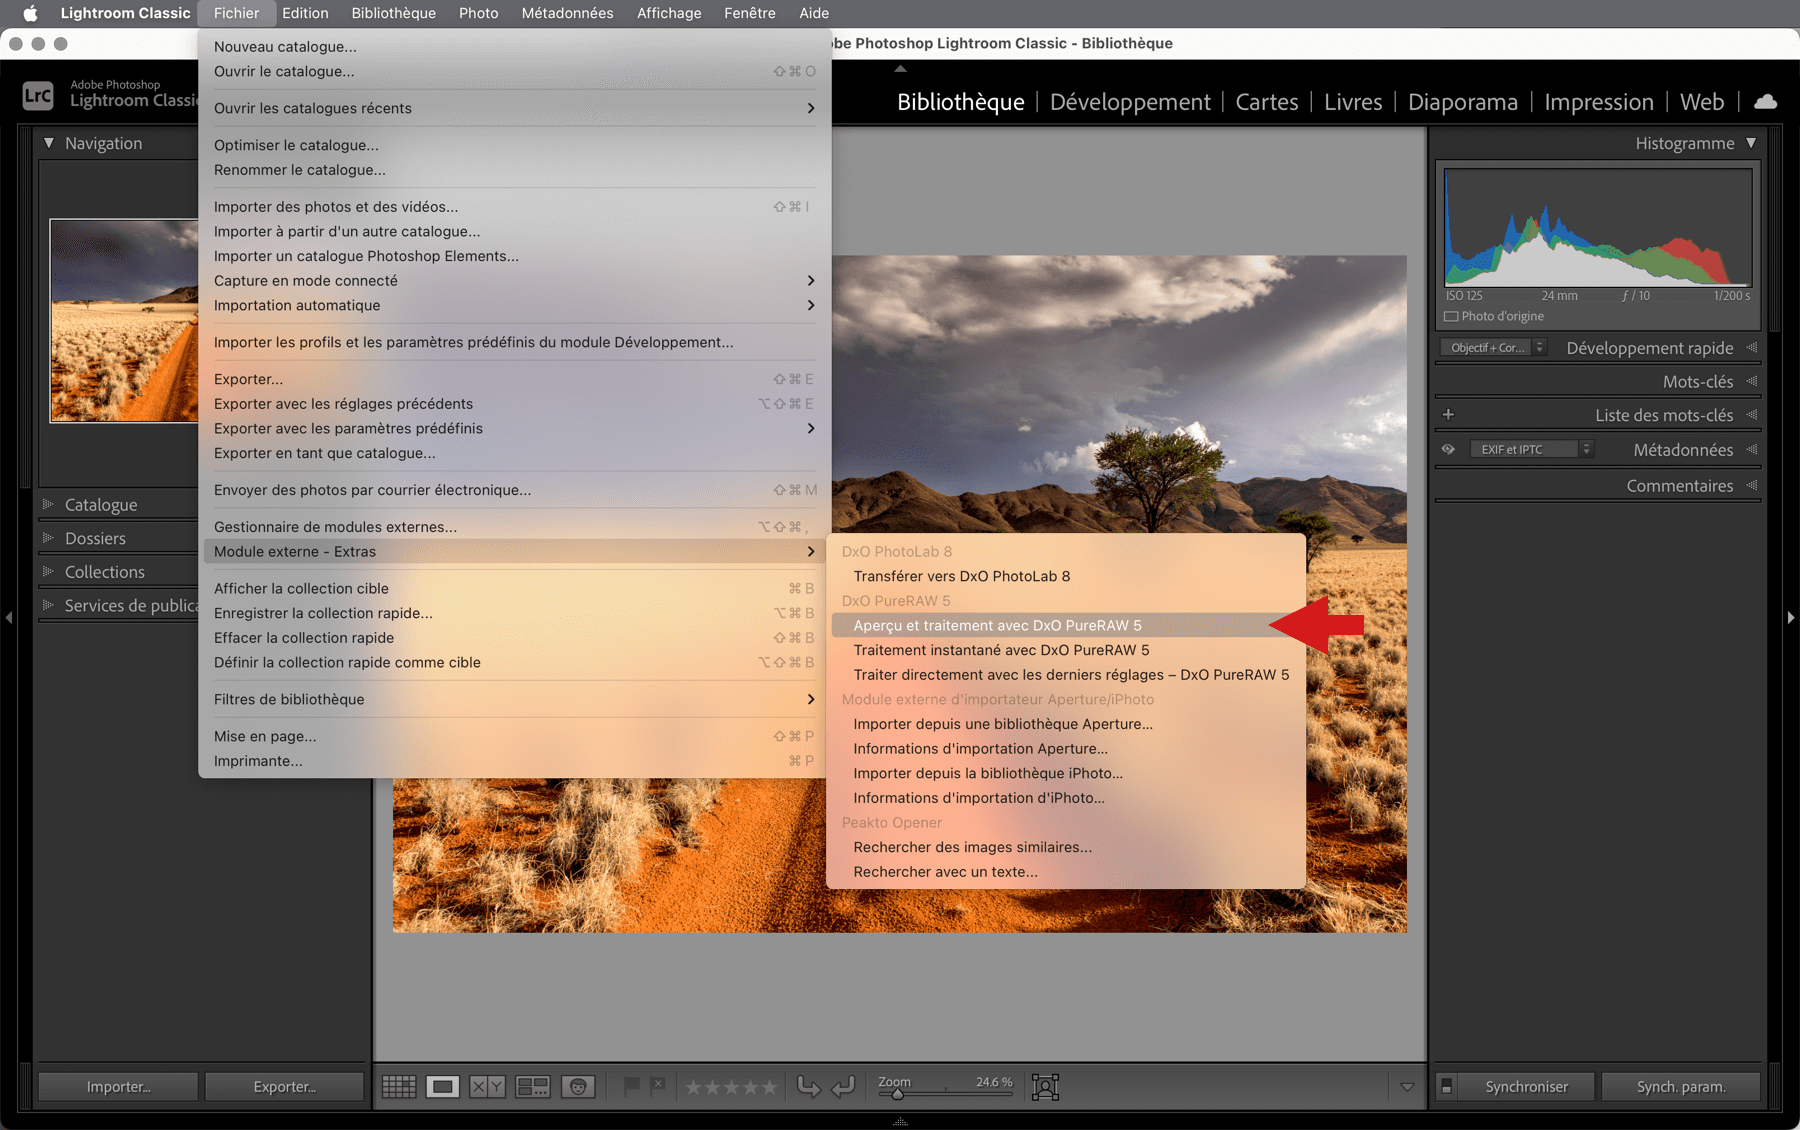Image resolution: width=1800 pixels, height=1130 pixels.
Task: Switch to Grid view in the toolbar
Action: (x=399, y=1086)
